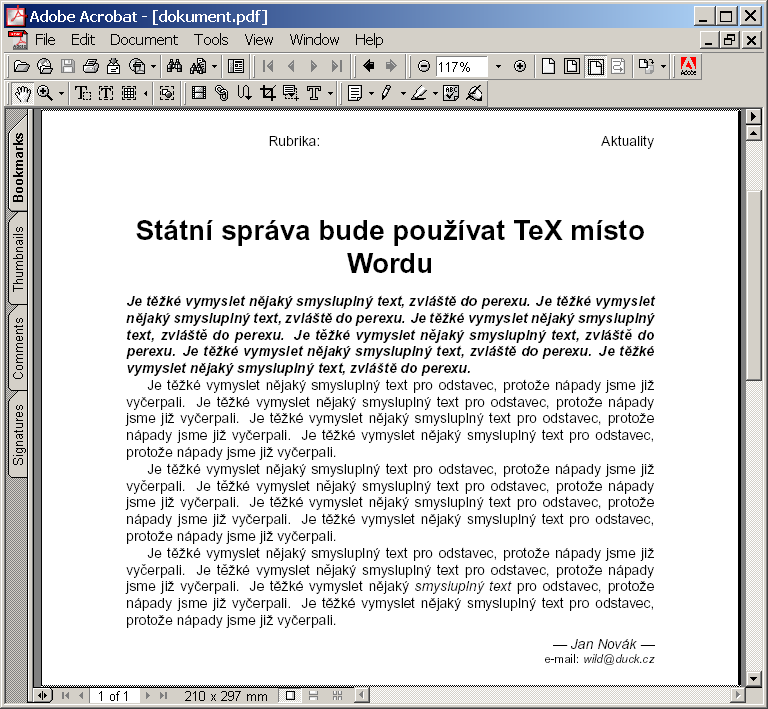Select the Pencil tool

point(386,93)
